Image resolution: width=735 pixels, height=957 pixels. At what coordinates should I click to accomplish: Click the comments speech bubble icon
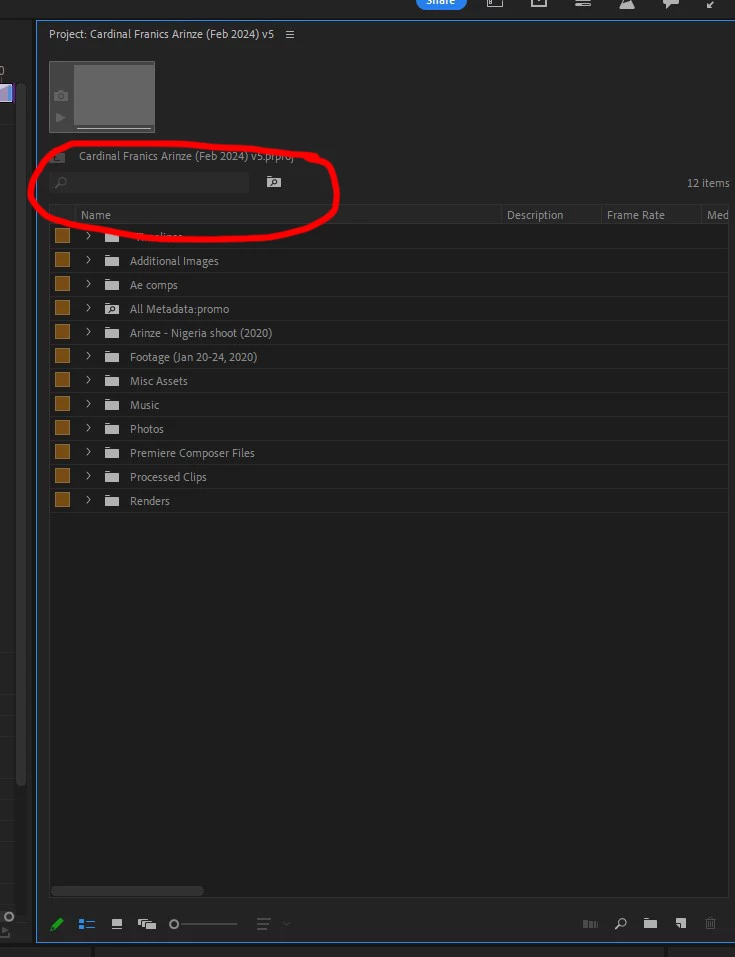click(x=671, y=4)
